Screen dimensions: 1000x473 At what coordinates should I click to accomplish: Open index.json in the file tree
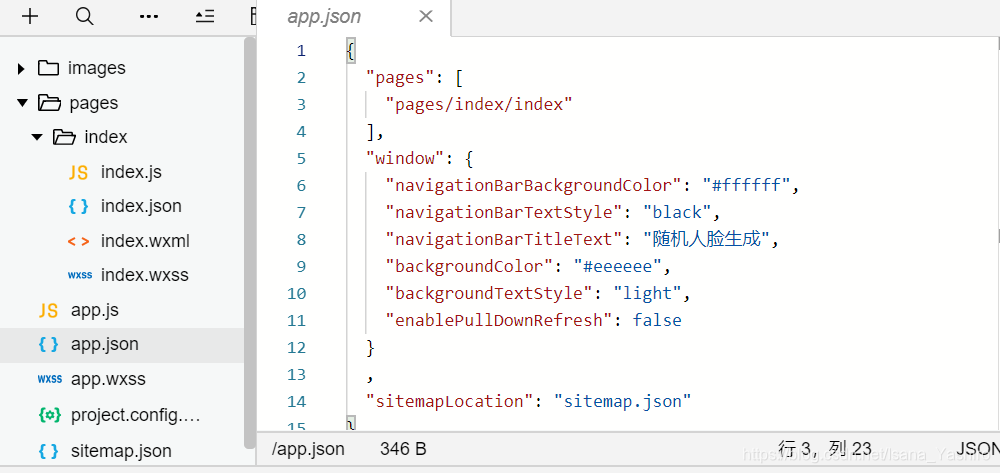(141, 207)
